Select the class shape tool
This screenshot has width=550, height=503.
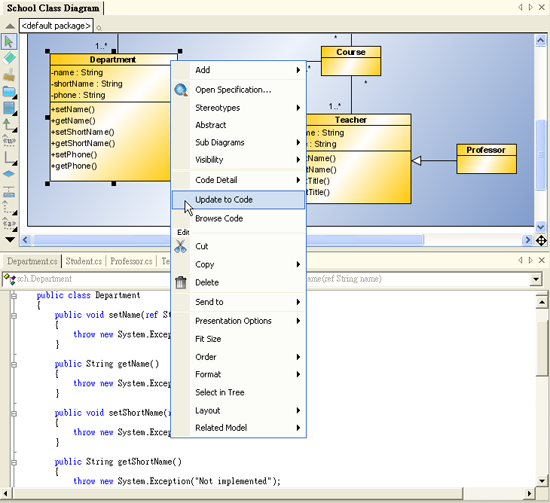coord(9,108)
